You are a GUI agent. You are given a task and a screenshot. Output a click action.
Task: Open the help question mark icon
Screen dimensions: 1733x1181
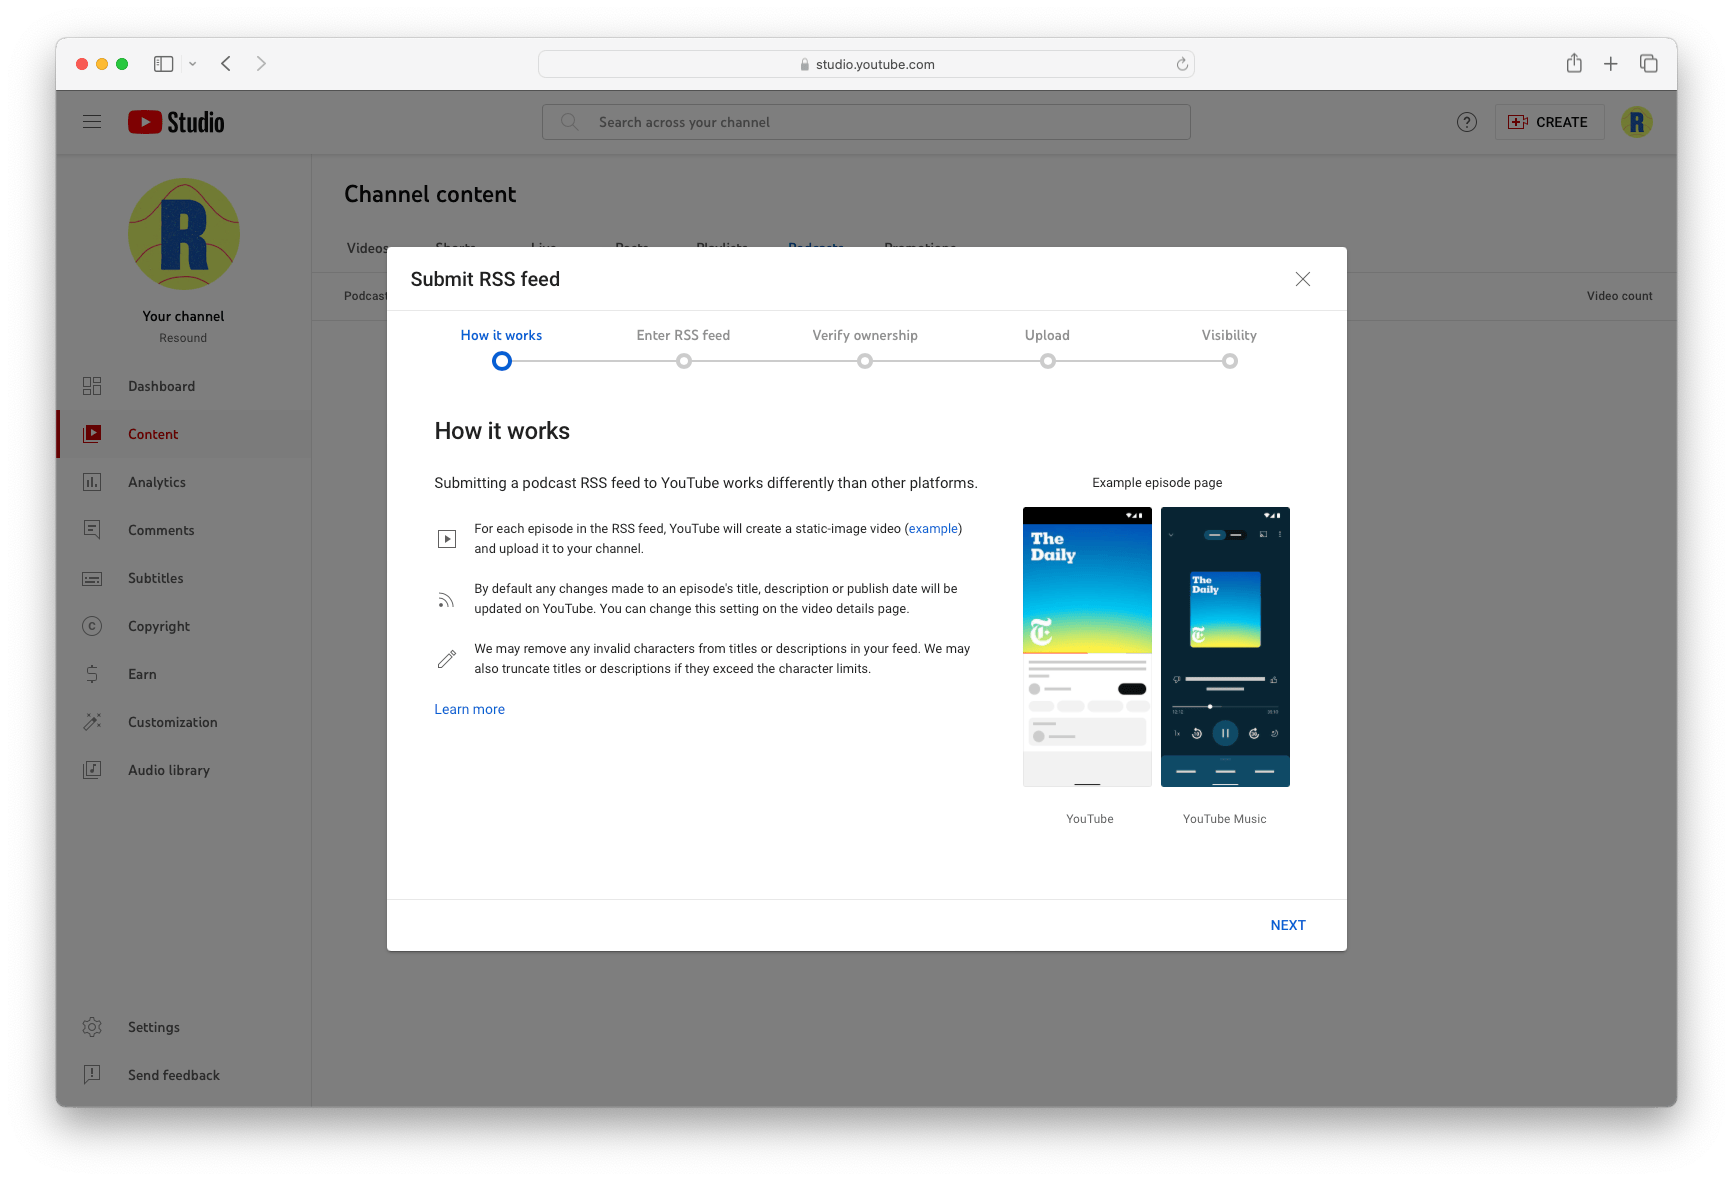(x=1467, y=122)
